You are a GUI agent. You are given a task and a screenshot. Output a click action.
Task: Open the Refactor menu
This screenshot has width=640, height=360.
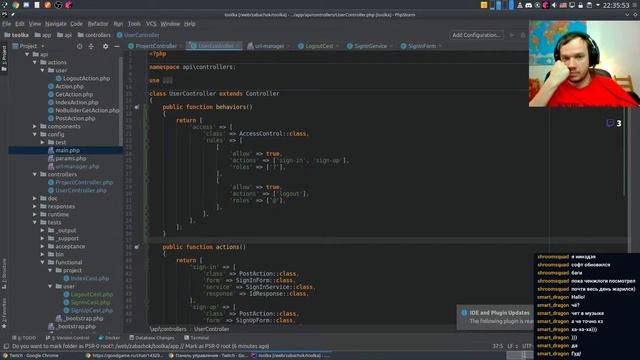coord(98,24)
